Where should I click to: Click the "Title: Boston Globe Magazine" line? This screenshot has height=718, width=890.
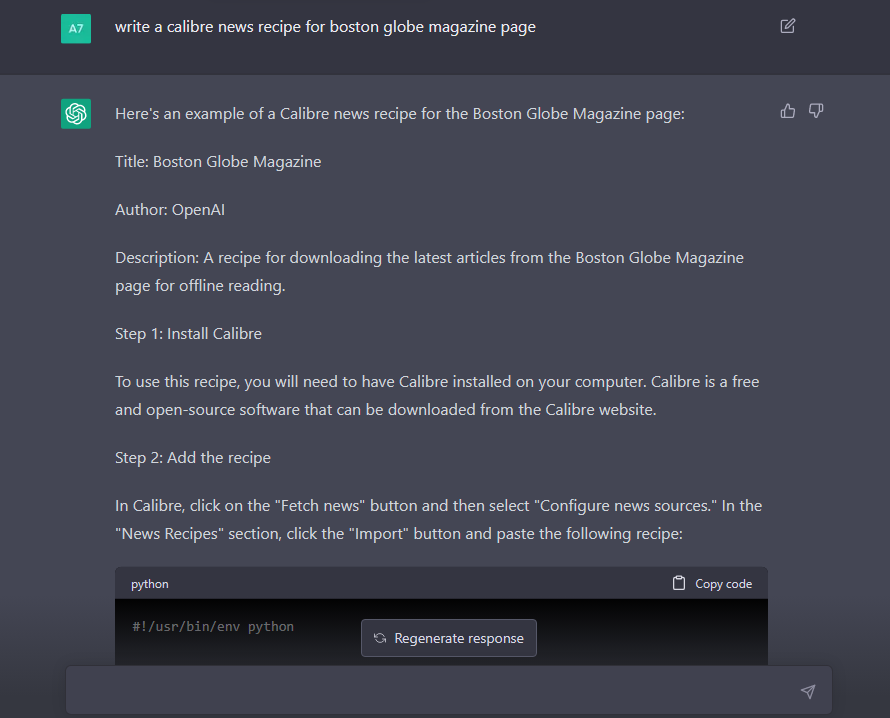(218, 162)
